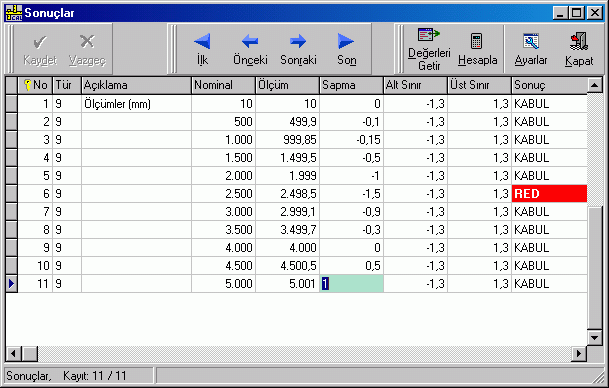
Task: Click the Kaydet (save) checkmark icon
Action: tap(40, 42)
